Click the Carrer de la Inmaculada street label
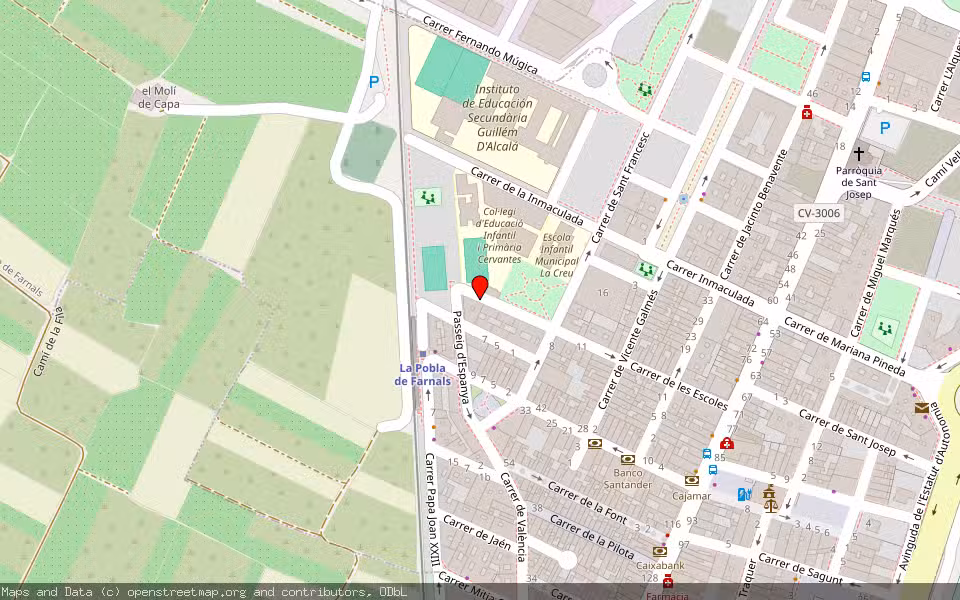 [x=527, y=196]
